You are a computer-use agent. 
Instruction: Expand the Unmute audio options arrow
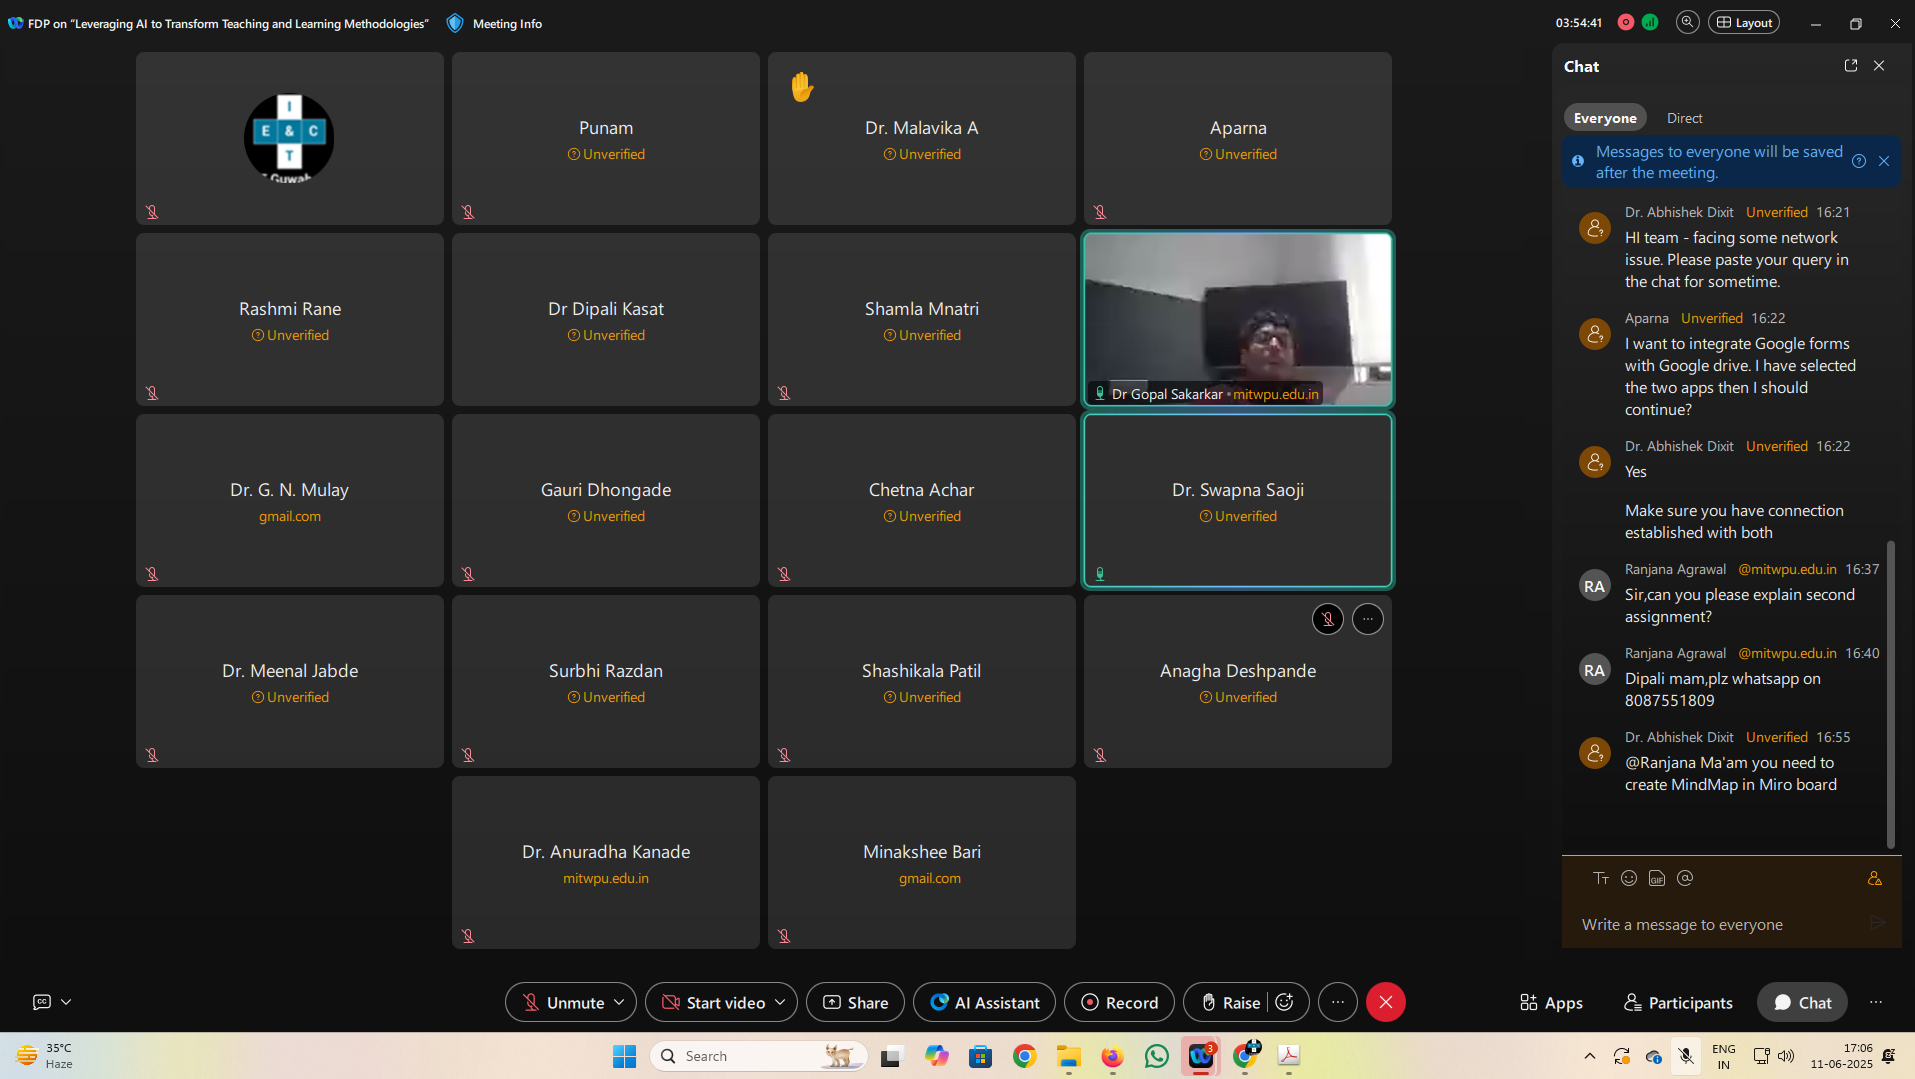click(619, 1002)
